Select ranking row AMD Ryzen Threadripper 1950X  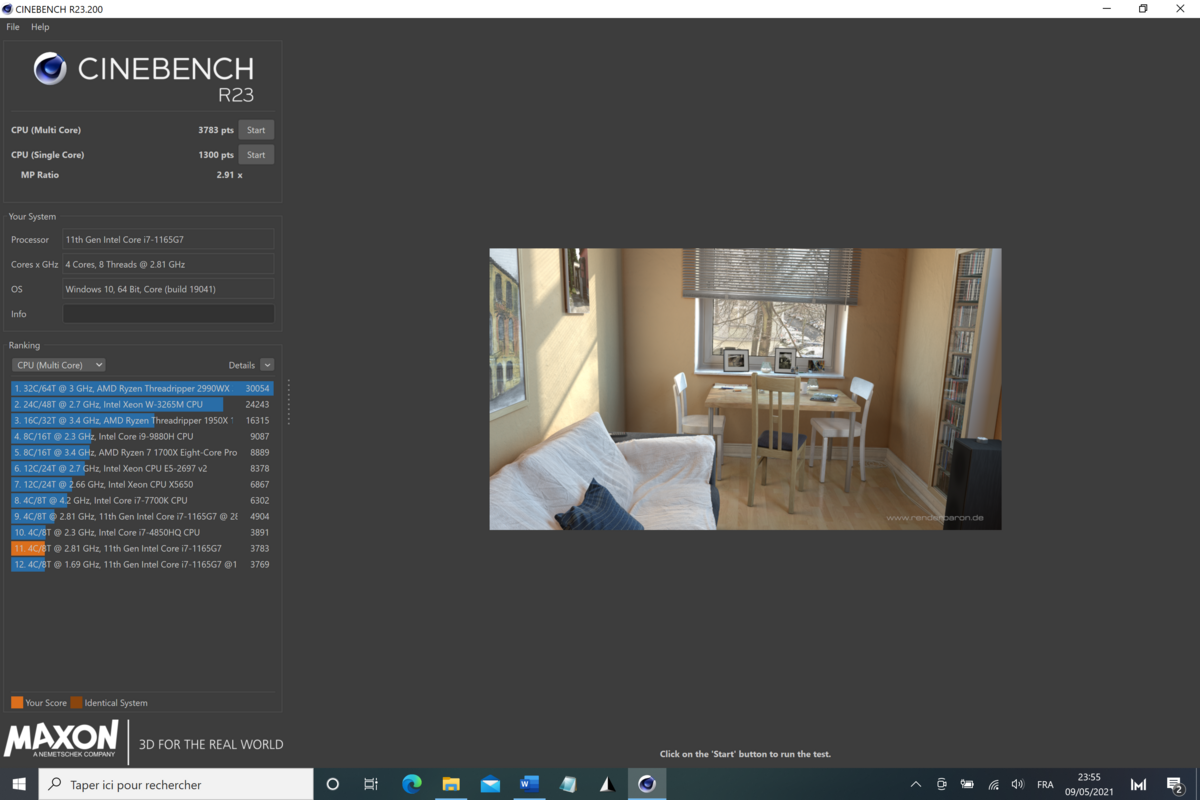(142, 420)
